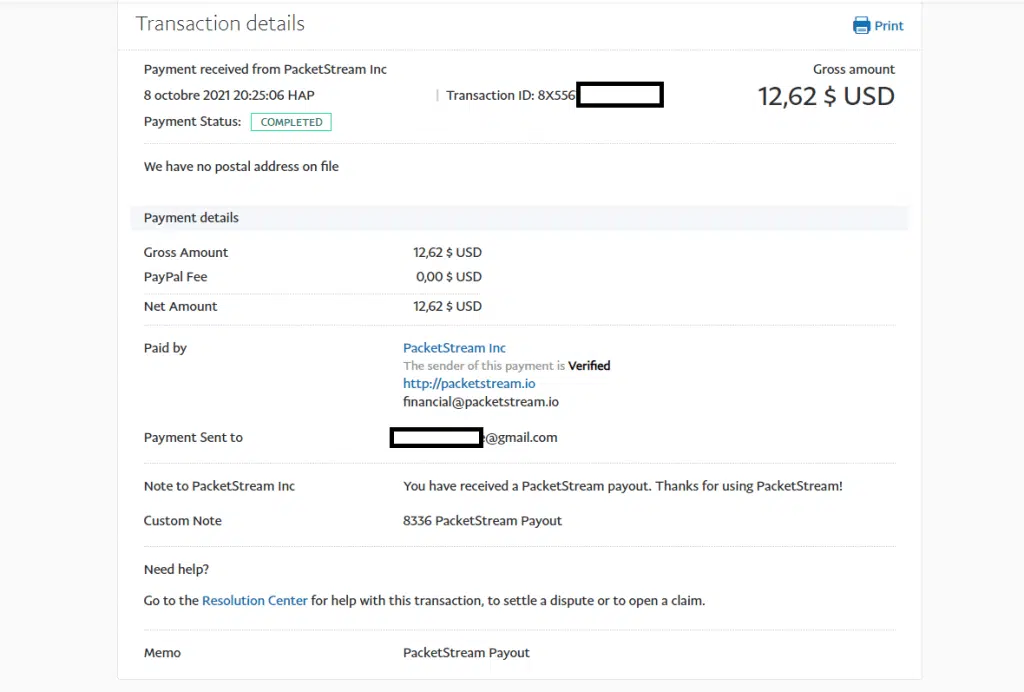Select the Transaction details heading
Screen dimensions: 1024x692
[220, 24]
